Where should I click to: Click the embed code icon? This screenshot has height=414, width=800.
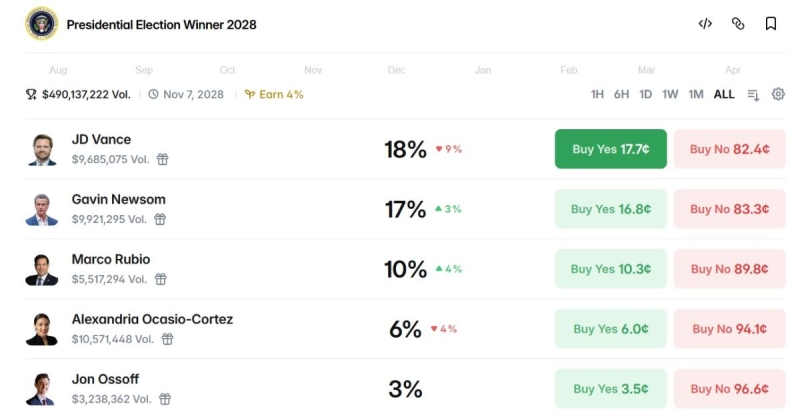pyautogui.click(x=705, y=24)
